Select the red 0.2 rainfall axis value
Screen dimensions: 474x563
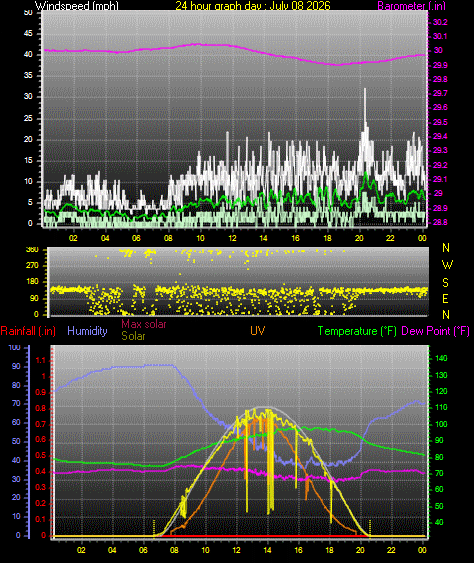41,503
